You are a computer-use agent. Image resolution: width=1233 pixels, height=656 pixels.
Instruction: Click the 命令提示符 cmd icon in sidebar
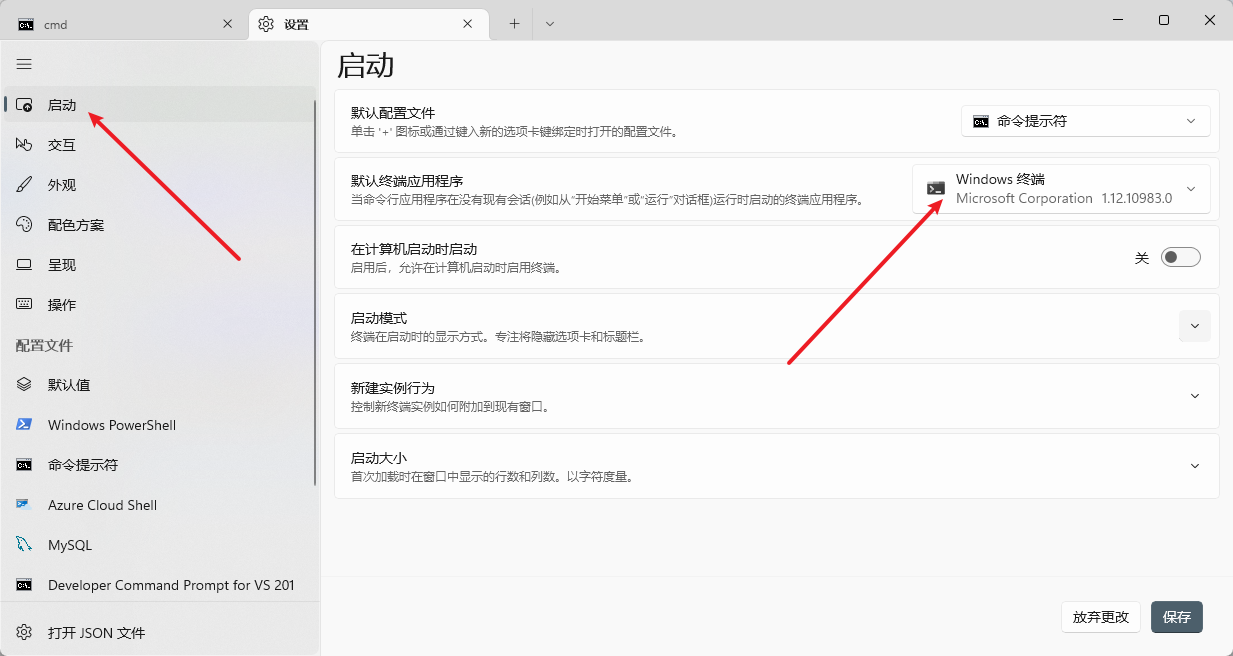(x=25, y=465)
